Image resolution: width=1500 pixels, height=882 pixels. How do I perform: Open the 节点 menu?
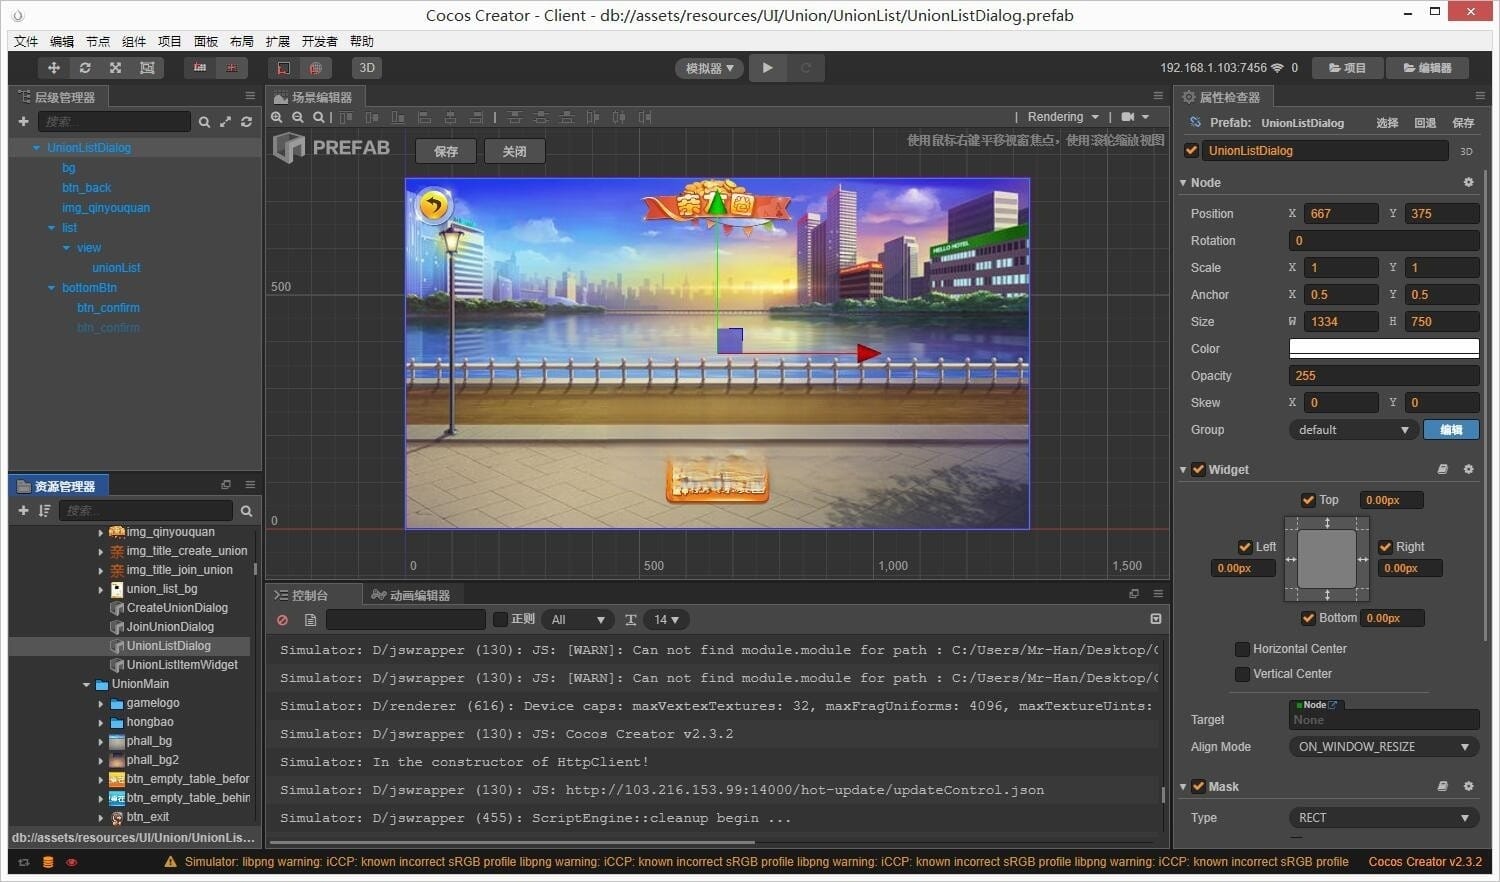pos(98,41)
